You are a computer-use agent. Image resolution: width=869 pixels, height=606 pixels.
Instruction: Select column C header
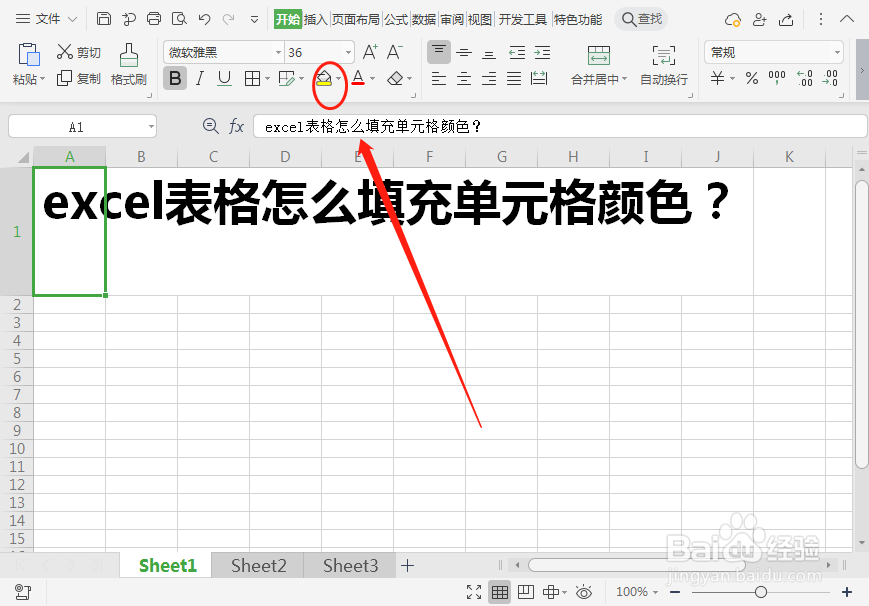[x=213, y=157]
